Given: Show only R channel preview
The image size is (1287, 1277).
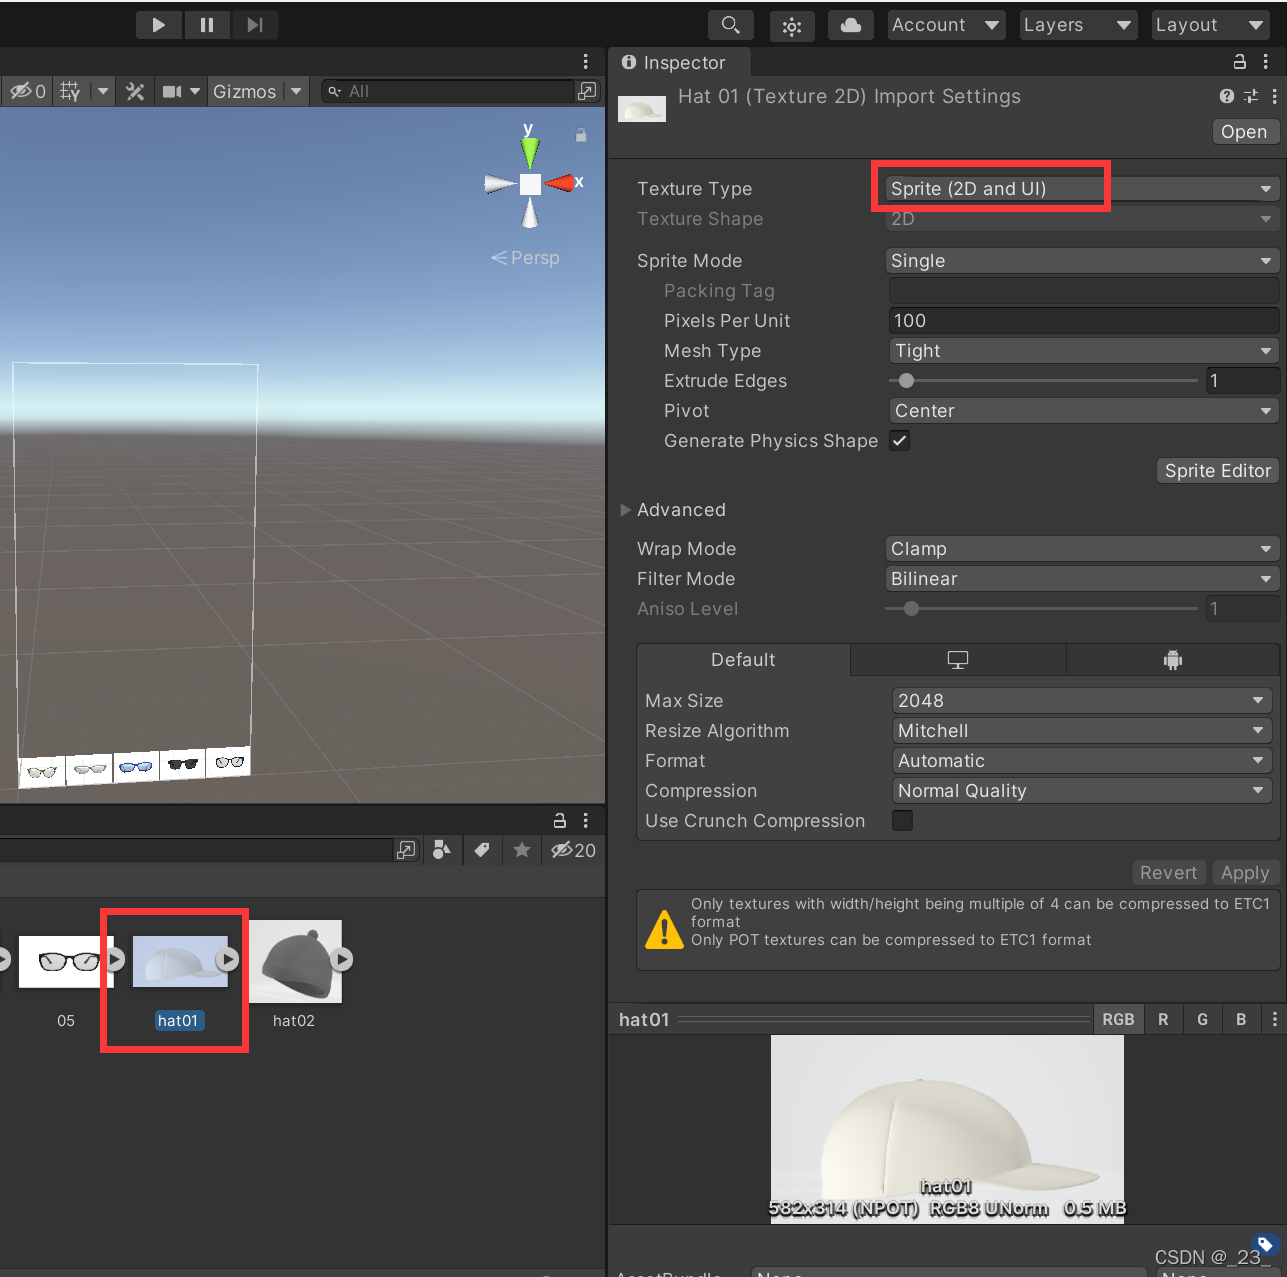Looking at the screenshot, I should (1163, 1019).
